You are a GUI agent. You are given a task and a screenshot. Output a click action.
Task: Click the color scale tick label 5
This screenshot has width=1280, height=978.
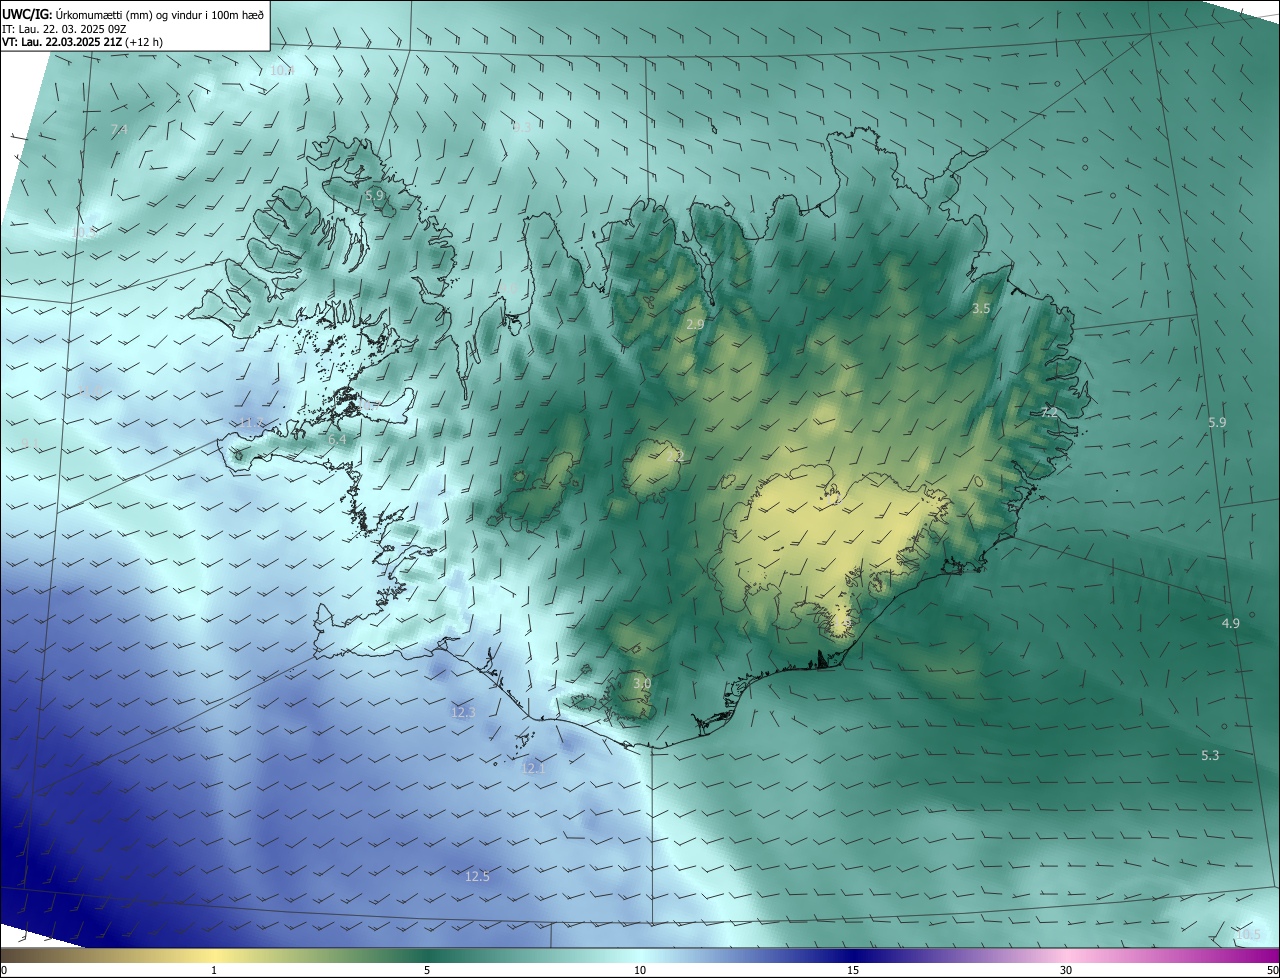pyautogui.click(x=427, y=970)
